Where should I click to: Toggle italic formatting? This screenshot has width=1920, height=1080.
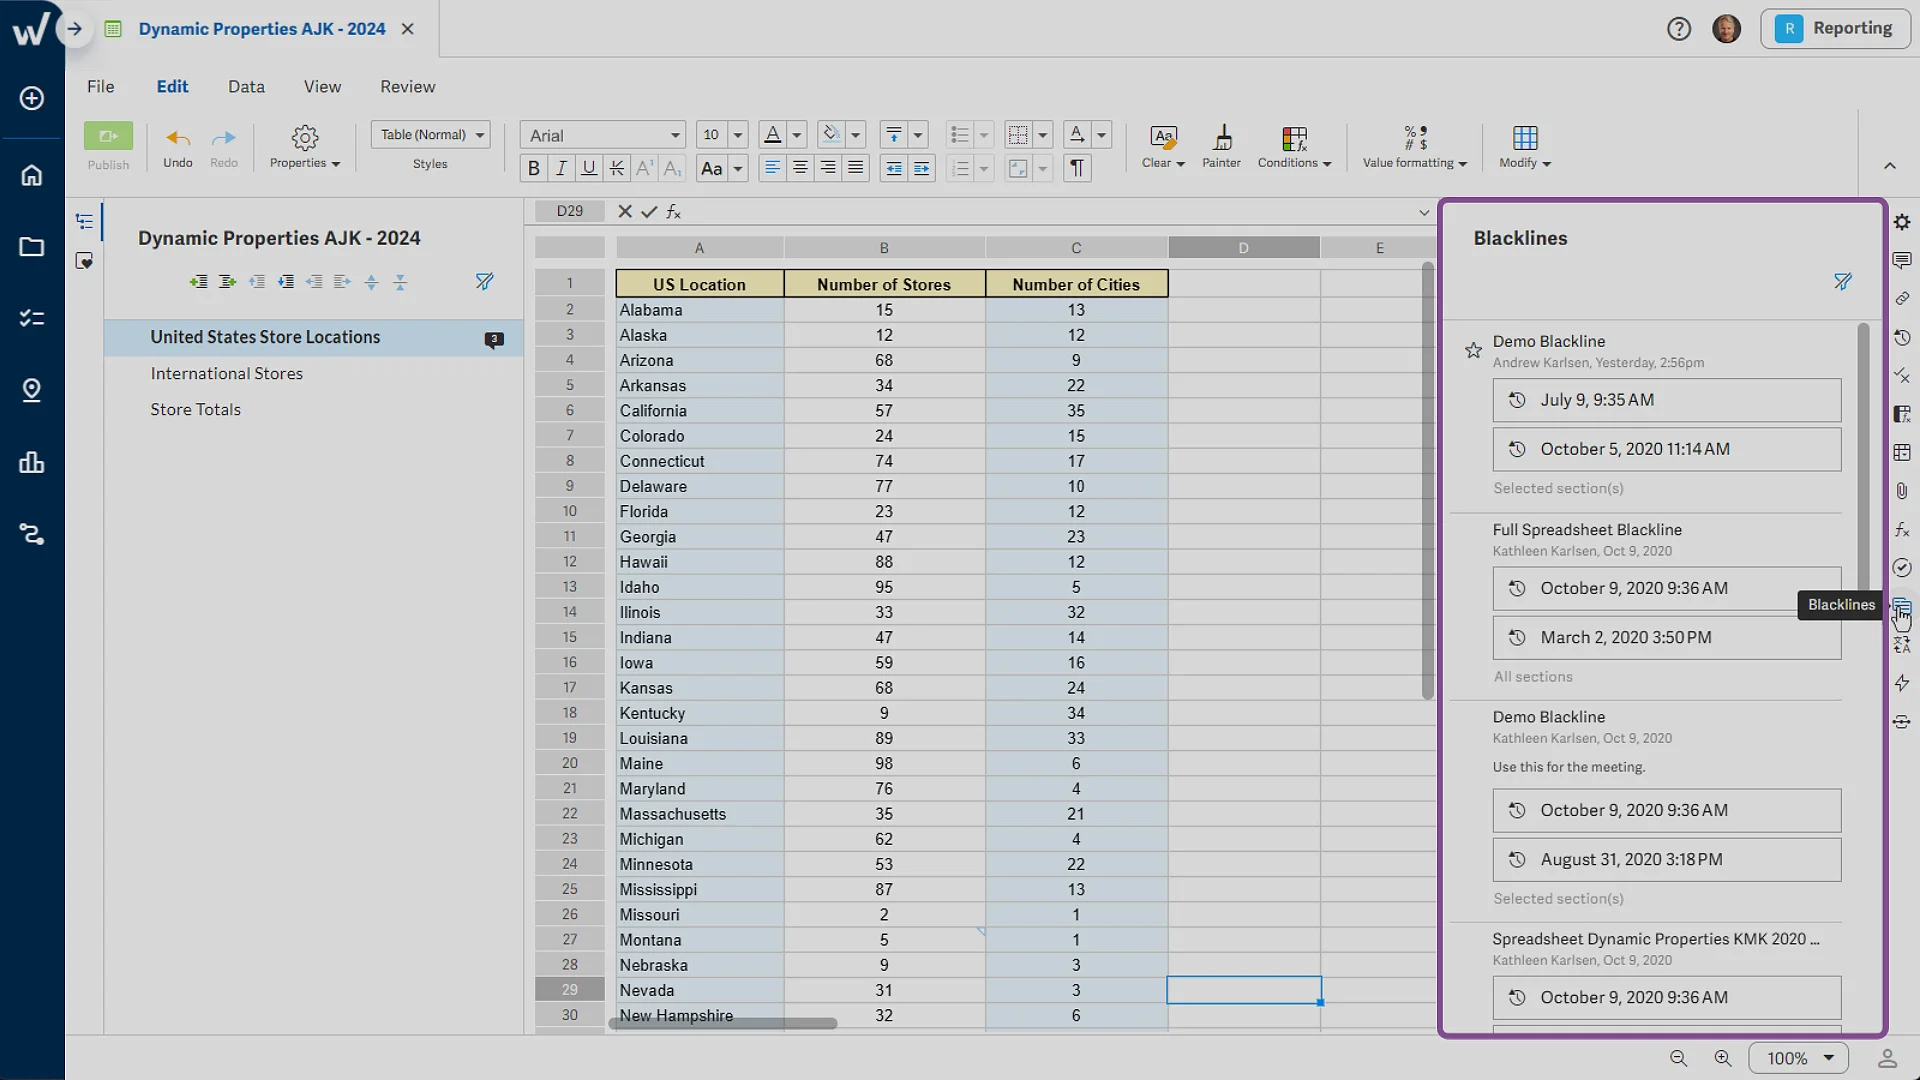point(561,168)
